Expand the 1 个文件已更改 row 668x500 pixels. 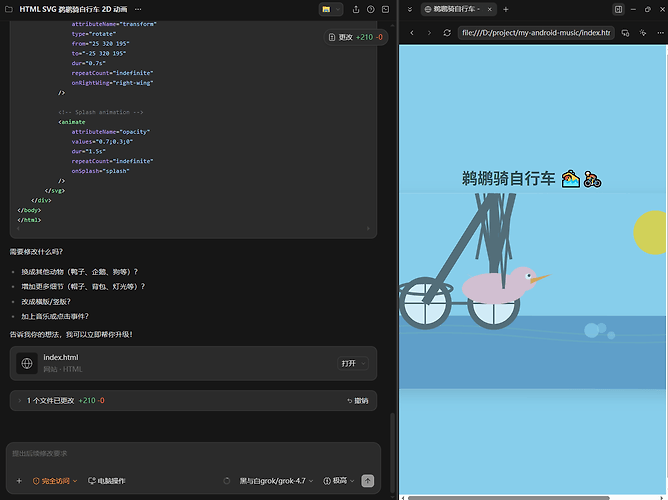coord(193,400)
